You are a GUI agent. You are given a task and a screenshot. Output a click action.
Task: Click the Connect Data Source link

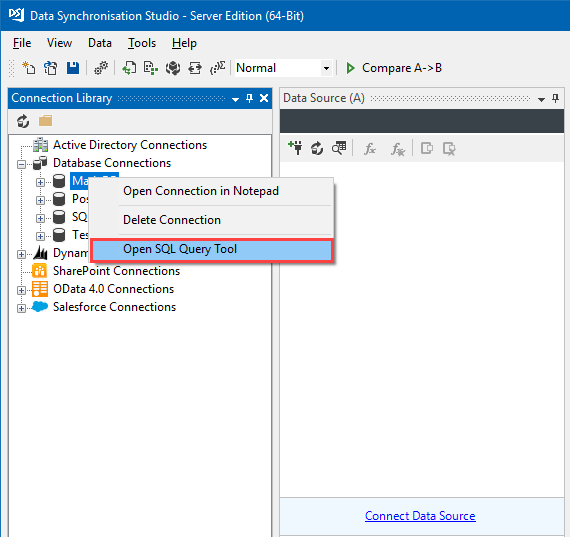pos(420,516)
